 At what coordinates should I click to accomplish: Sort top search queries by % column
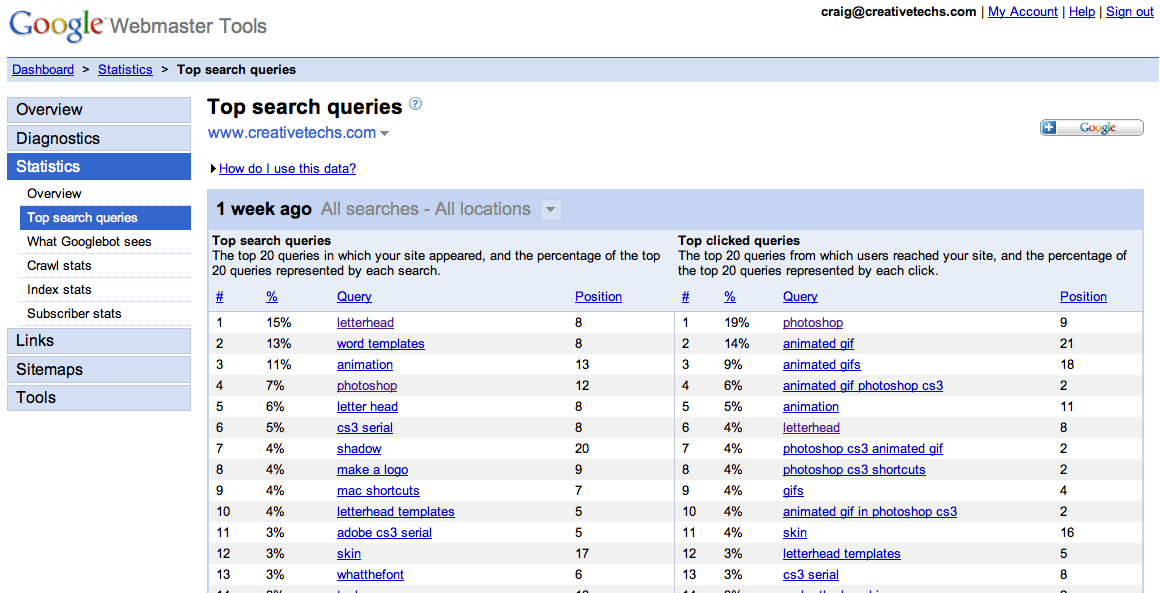pos(272,296)
